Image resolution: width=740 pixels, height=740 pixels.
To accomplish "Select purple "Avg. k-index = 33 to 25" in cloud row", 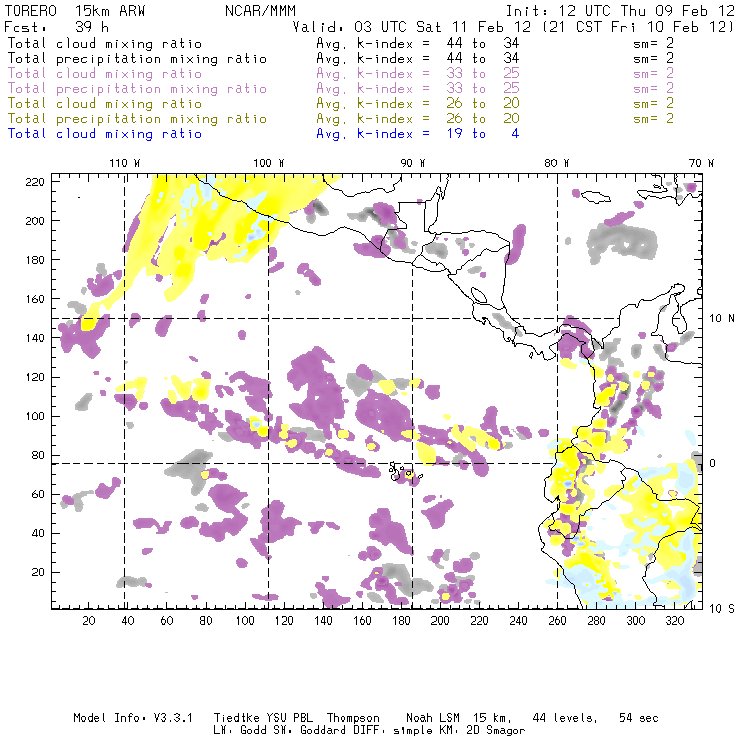I will (418, 74).
